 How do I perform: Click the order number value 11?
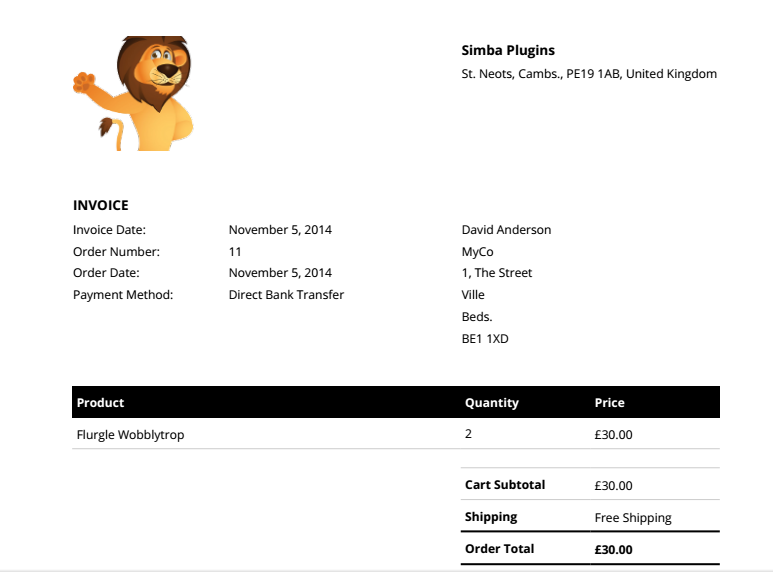[235, 252]
